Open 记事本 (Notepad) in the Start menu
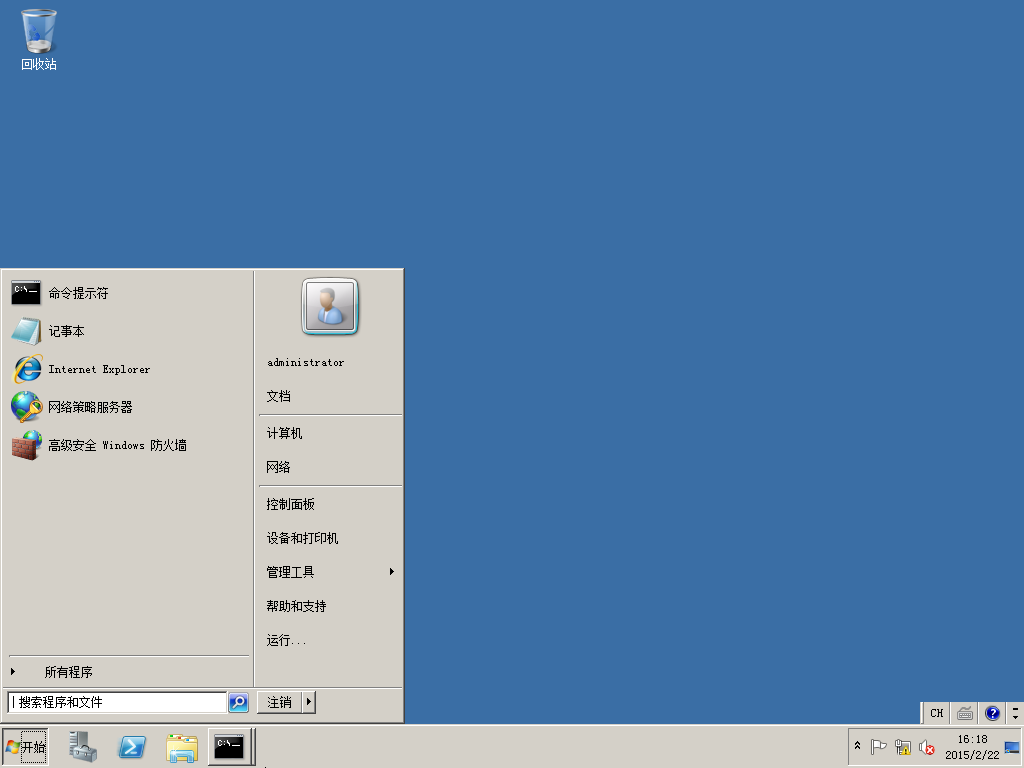1024x768 pixels. (x=127, y=331)
